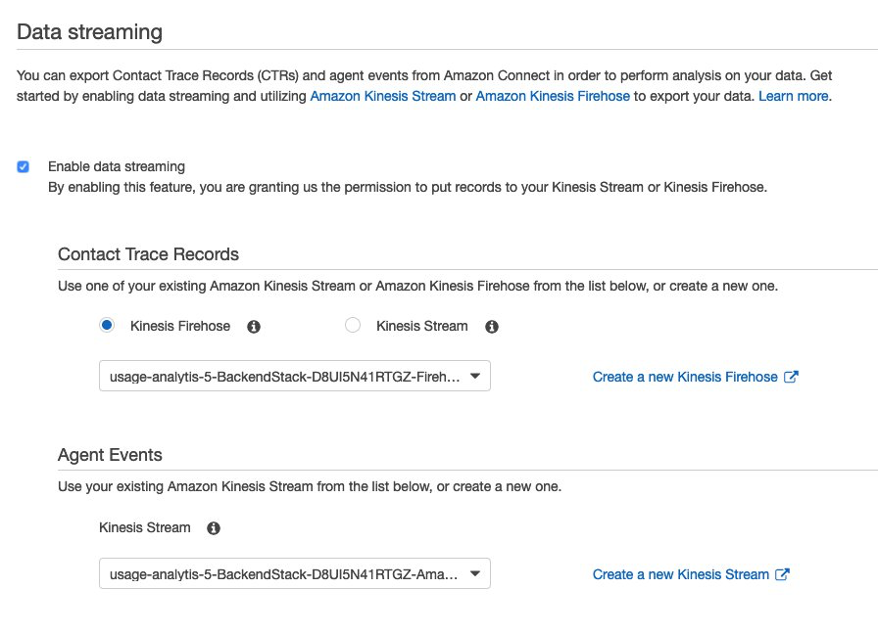
Task: Show info for Agent Events Kinesis Stream label
Action: click(213, 528)
